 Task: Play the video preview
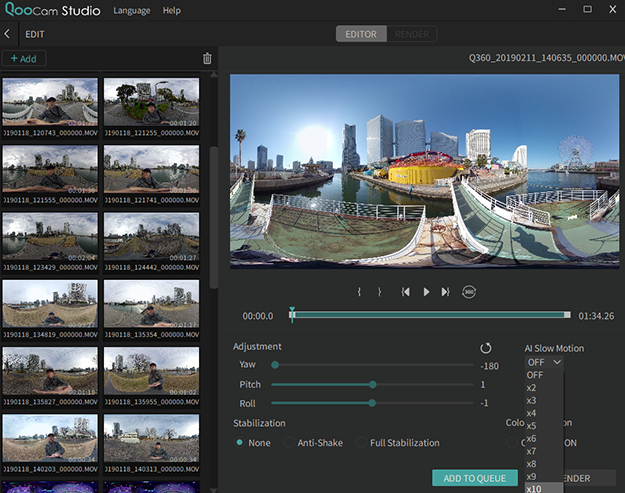point(426,292)
